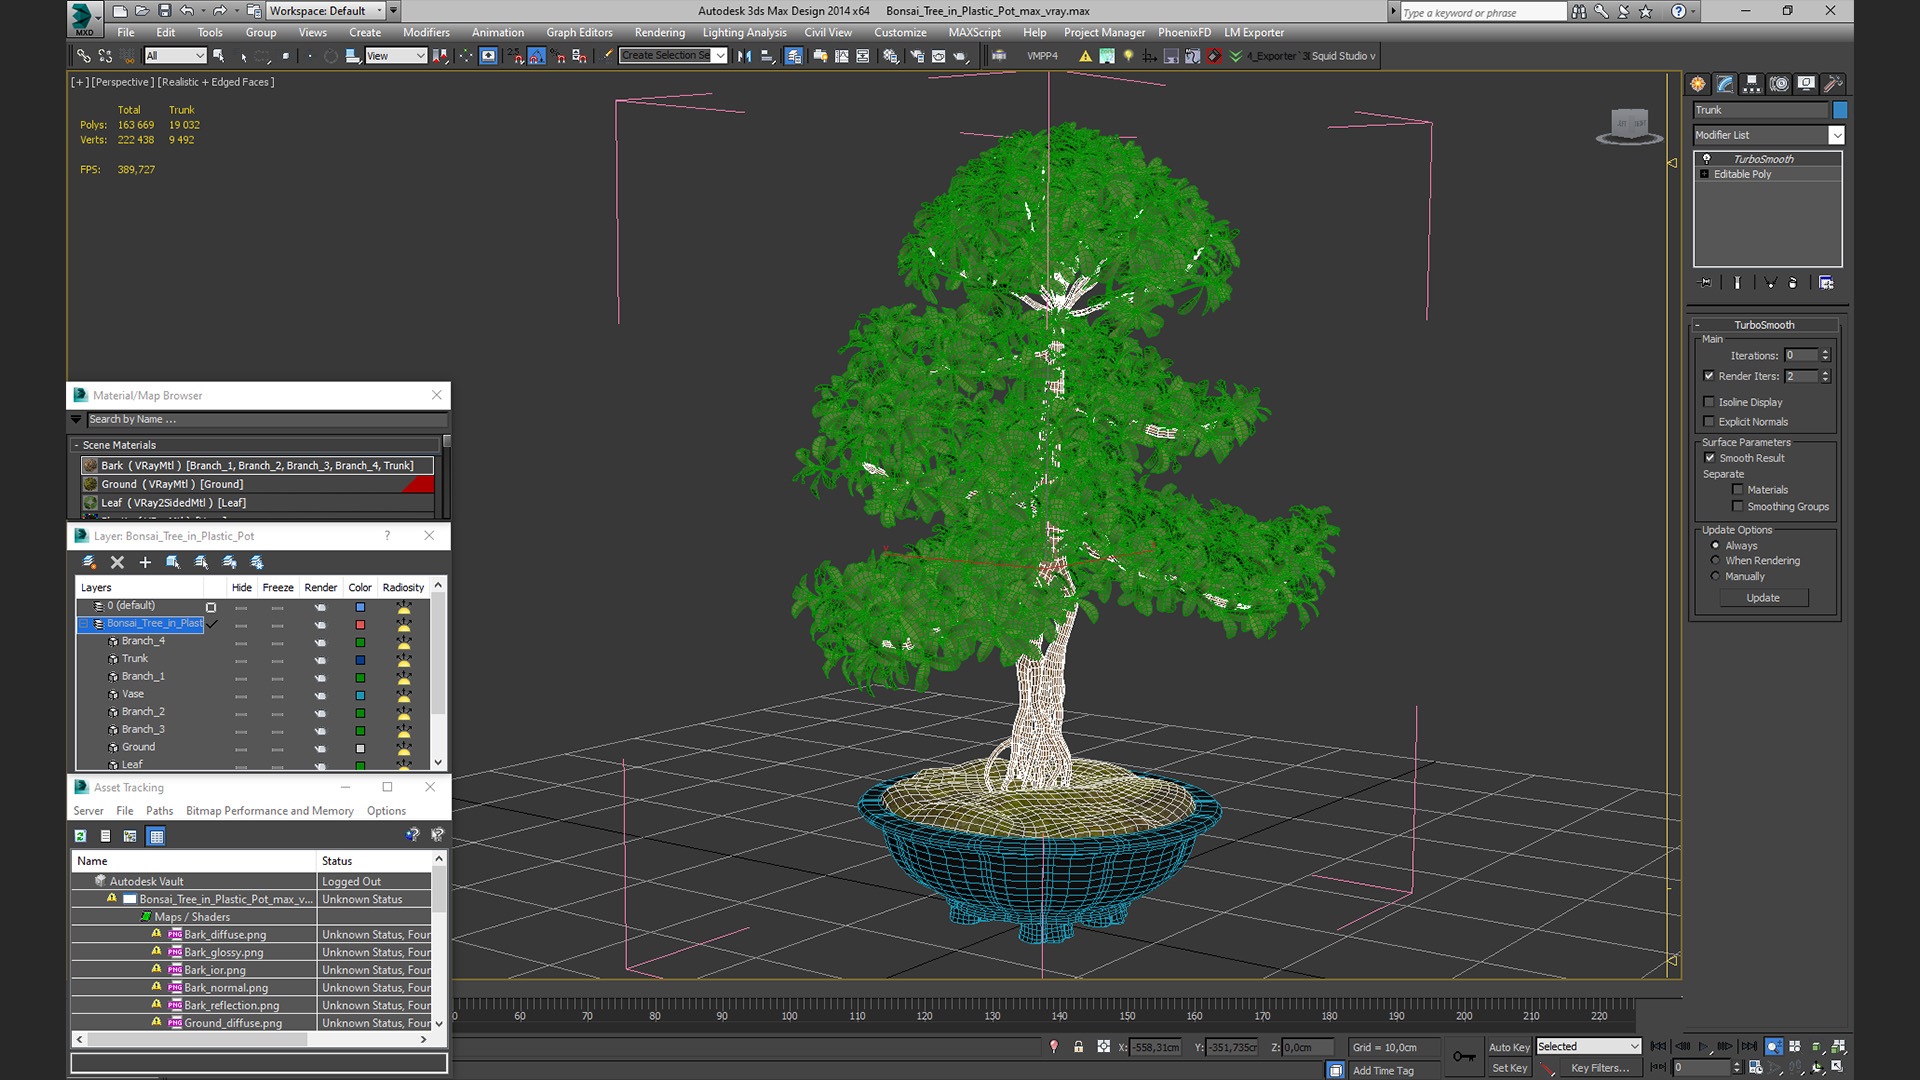Check Separate by Materials checkbox
This screenshot has height=1080, width=1920.
click(1738, 490)
